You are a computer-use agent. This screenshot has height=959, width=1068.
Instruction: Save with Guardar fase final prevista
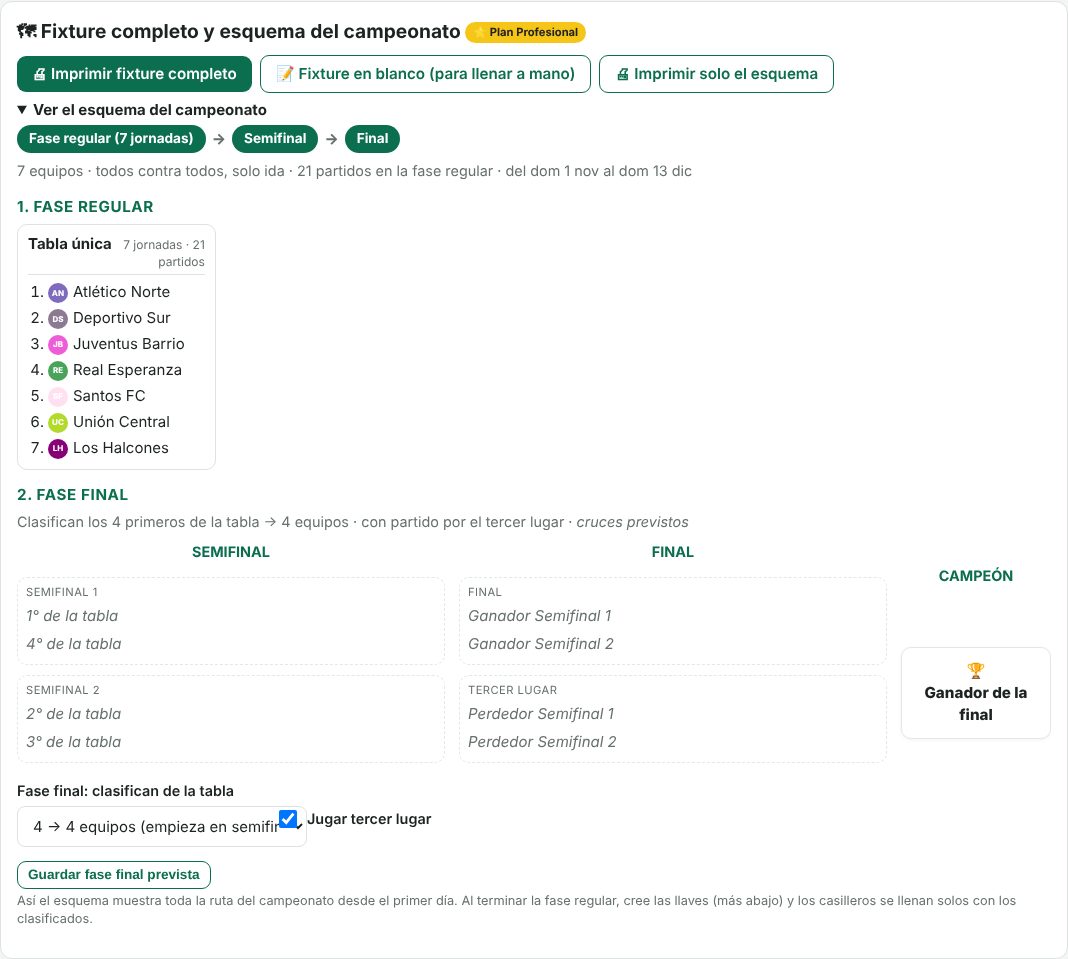114,875
